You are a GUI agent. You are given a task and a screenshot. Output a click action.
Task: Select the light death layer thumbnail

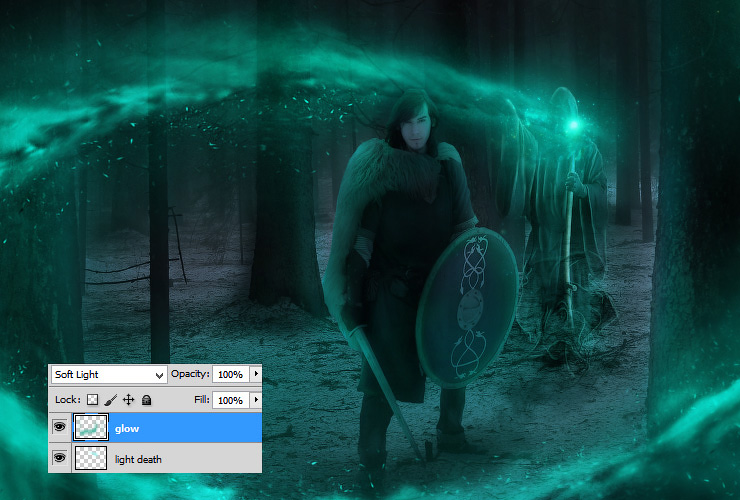pyautogui.click(x=91, y=458)
